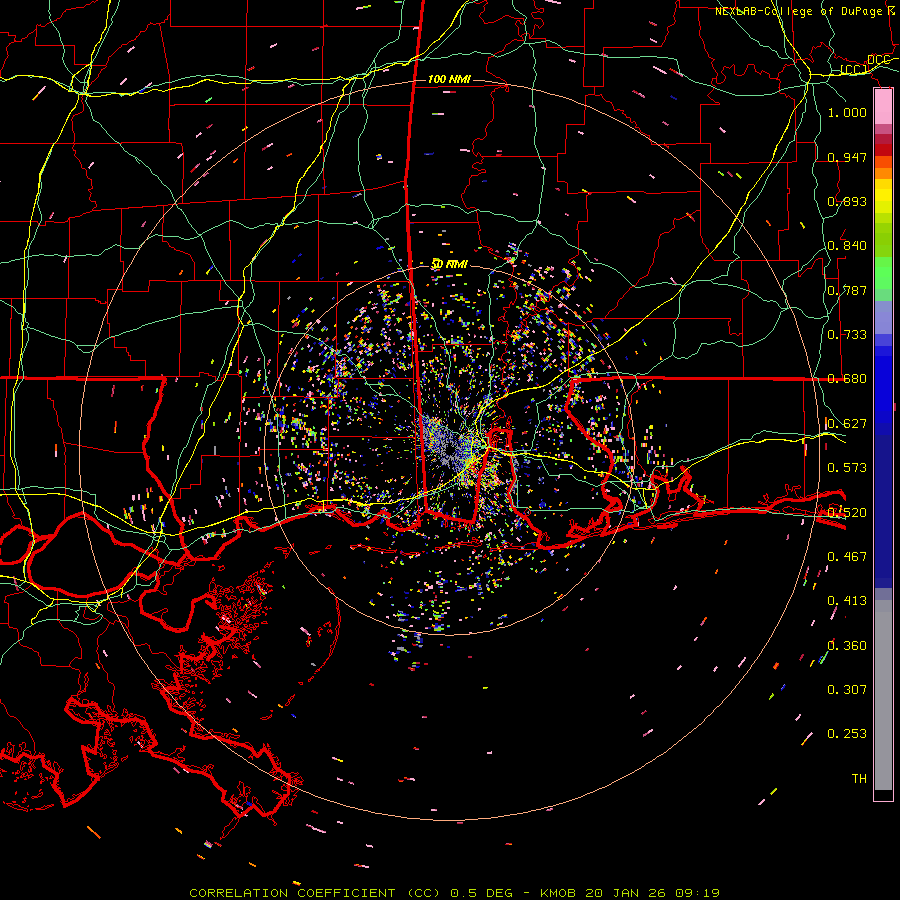Click the 0.840 scale label
Image resolution: width=900 pixels, height=900 pixels.
click(847, 246)
